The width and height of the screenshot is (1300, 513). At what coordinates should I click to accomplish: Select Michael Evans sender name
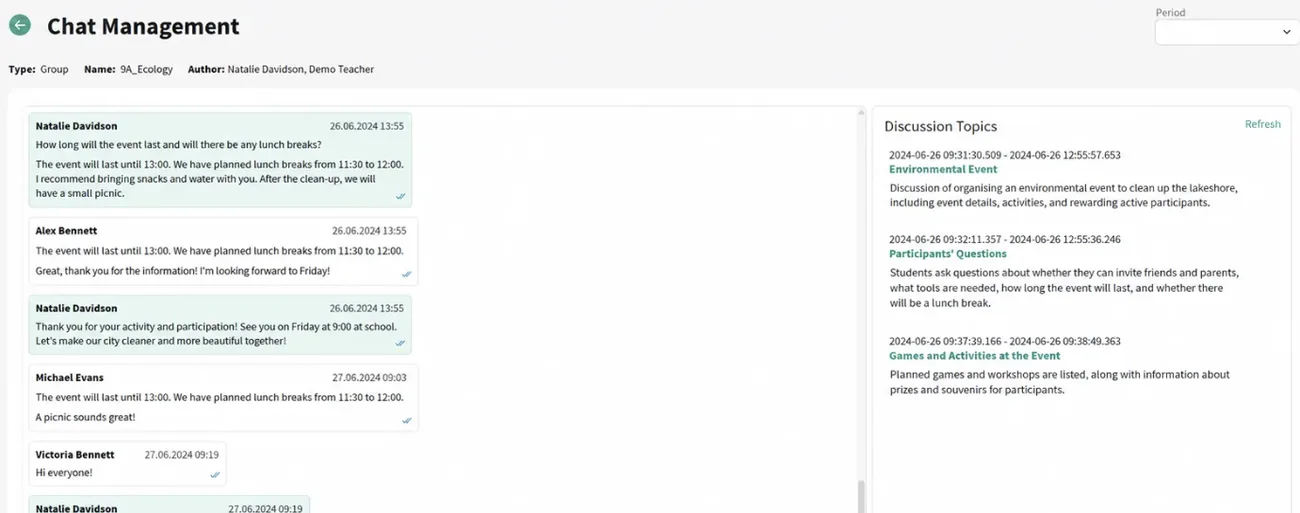coord(69,378)
